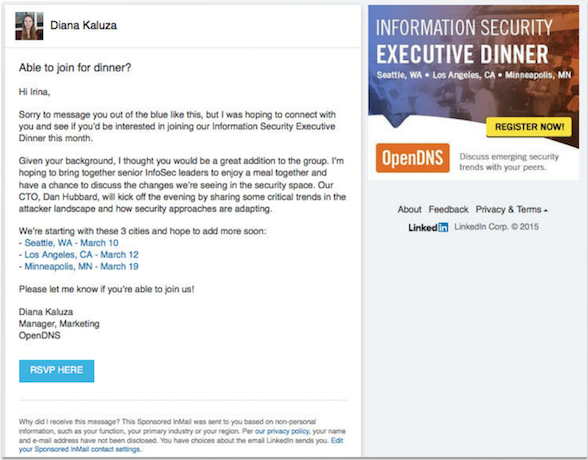The image size is (588, 460).
Task: Click the LinkedIn Corp. © 2015 copyright text
Action: pyautogui.click(x=496, y=227)
